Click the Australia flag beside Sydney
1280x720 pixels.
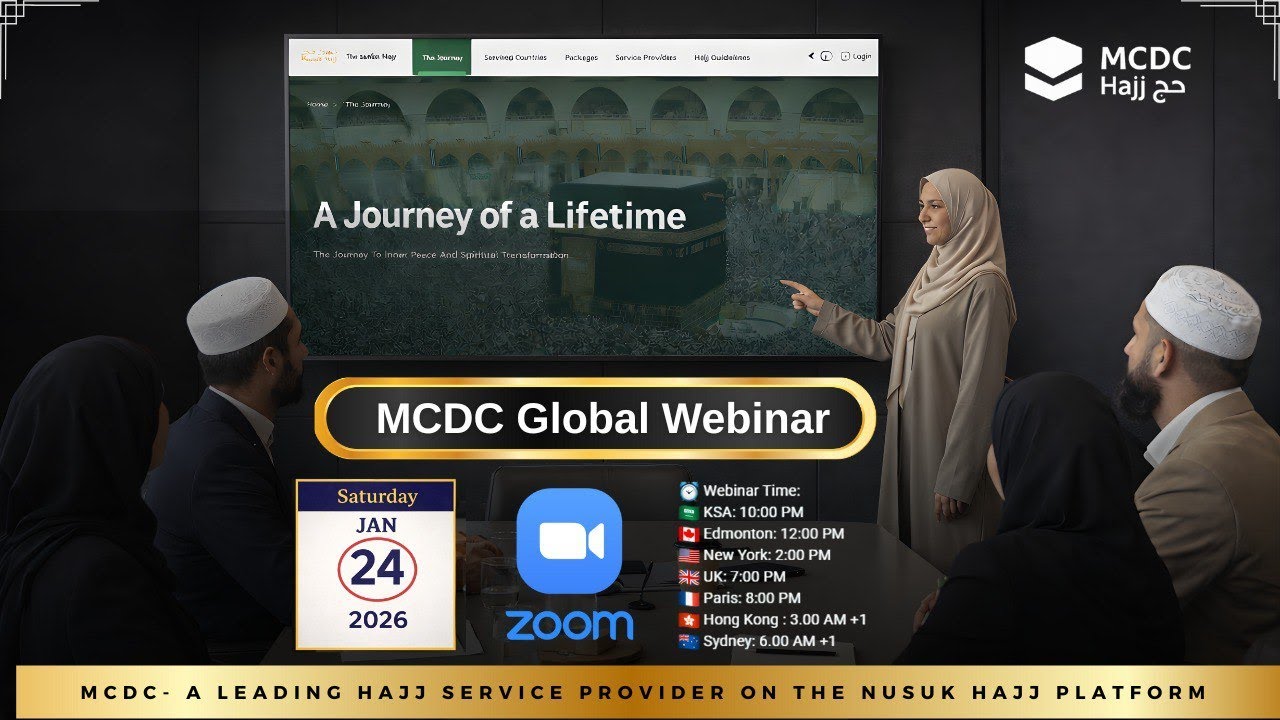tap(689, 641)
